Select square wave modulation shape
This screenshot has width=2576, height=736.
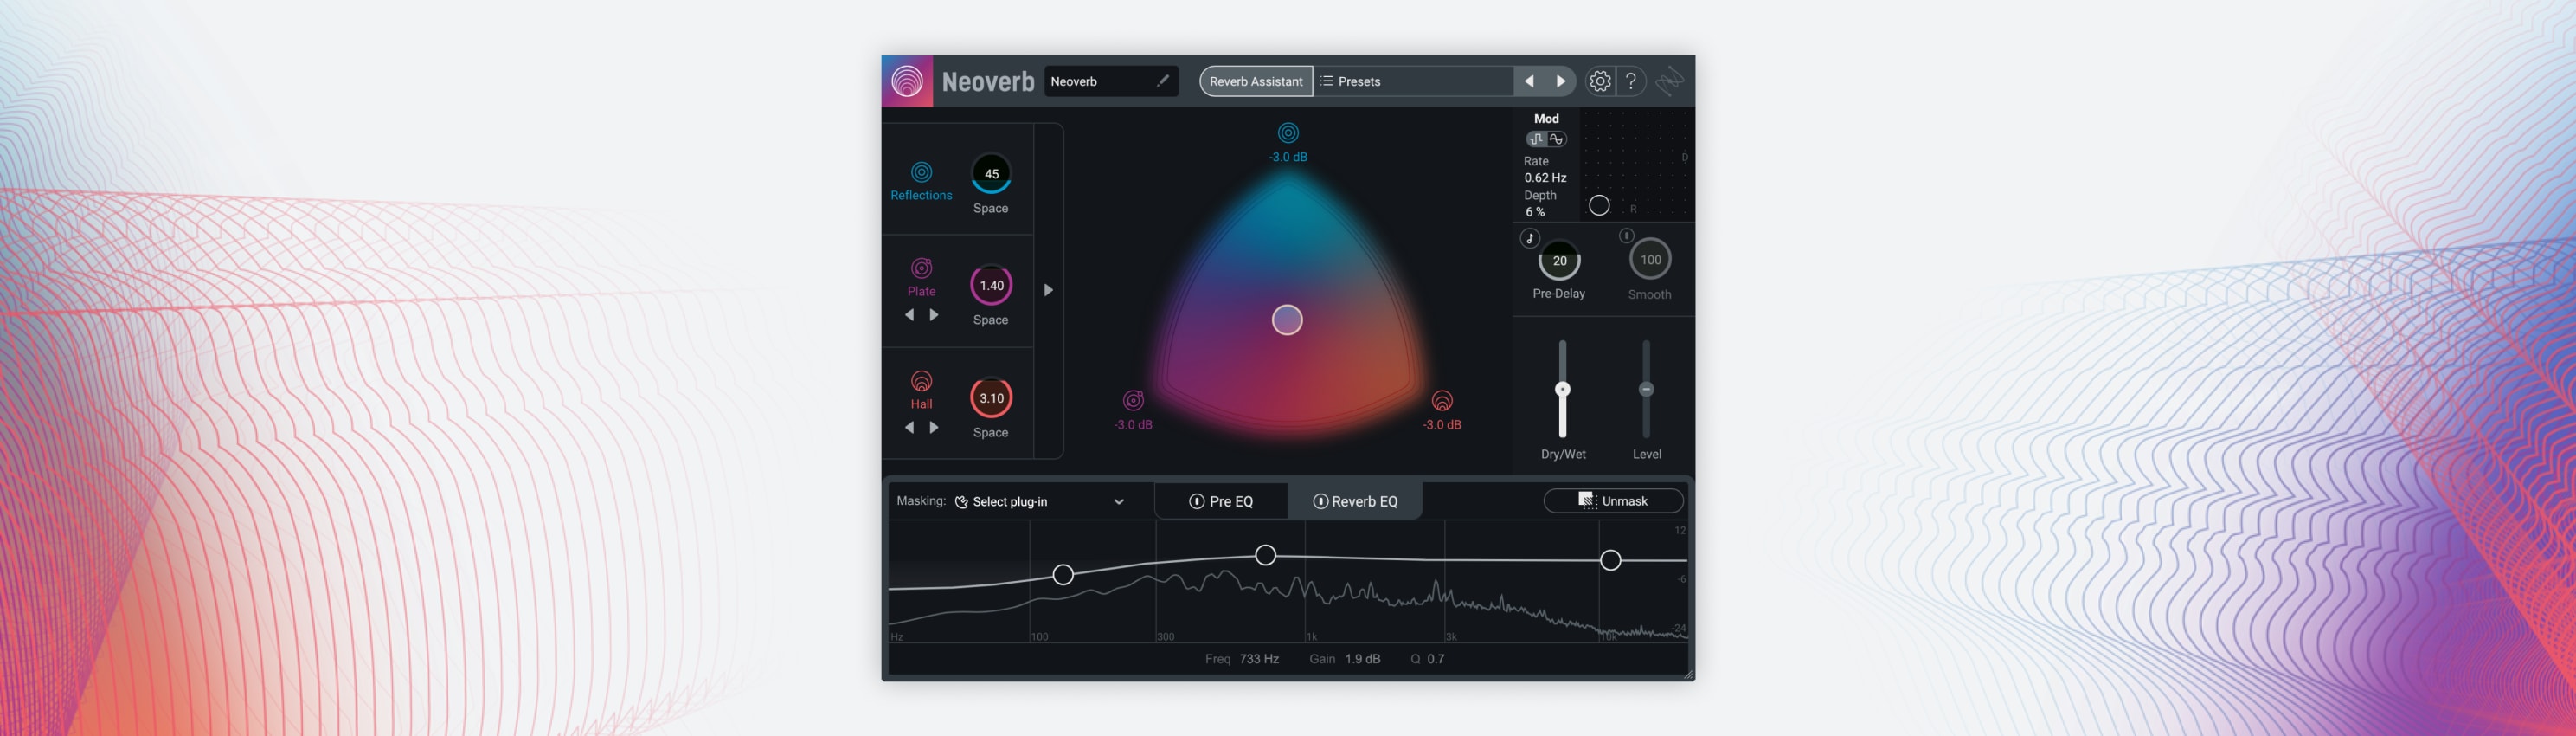tap(1537, 139)
